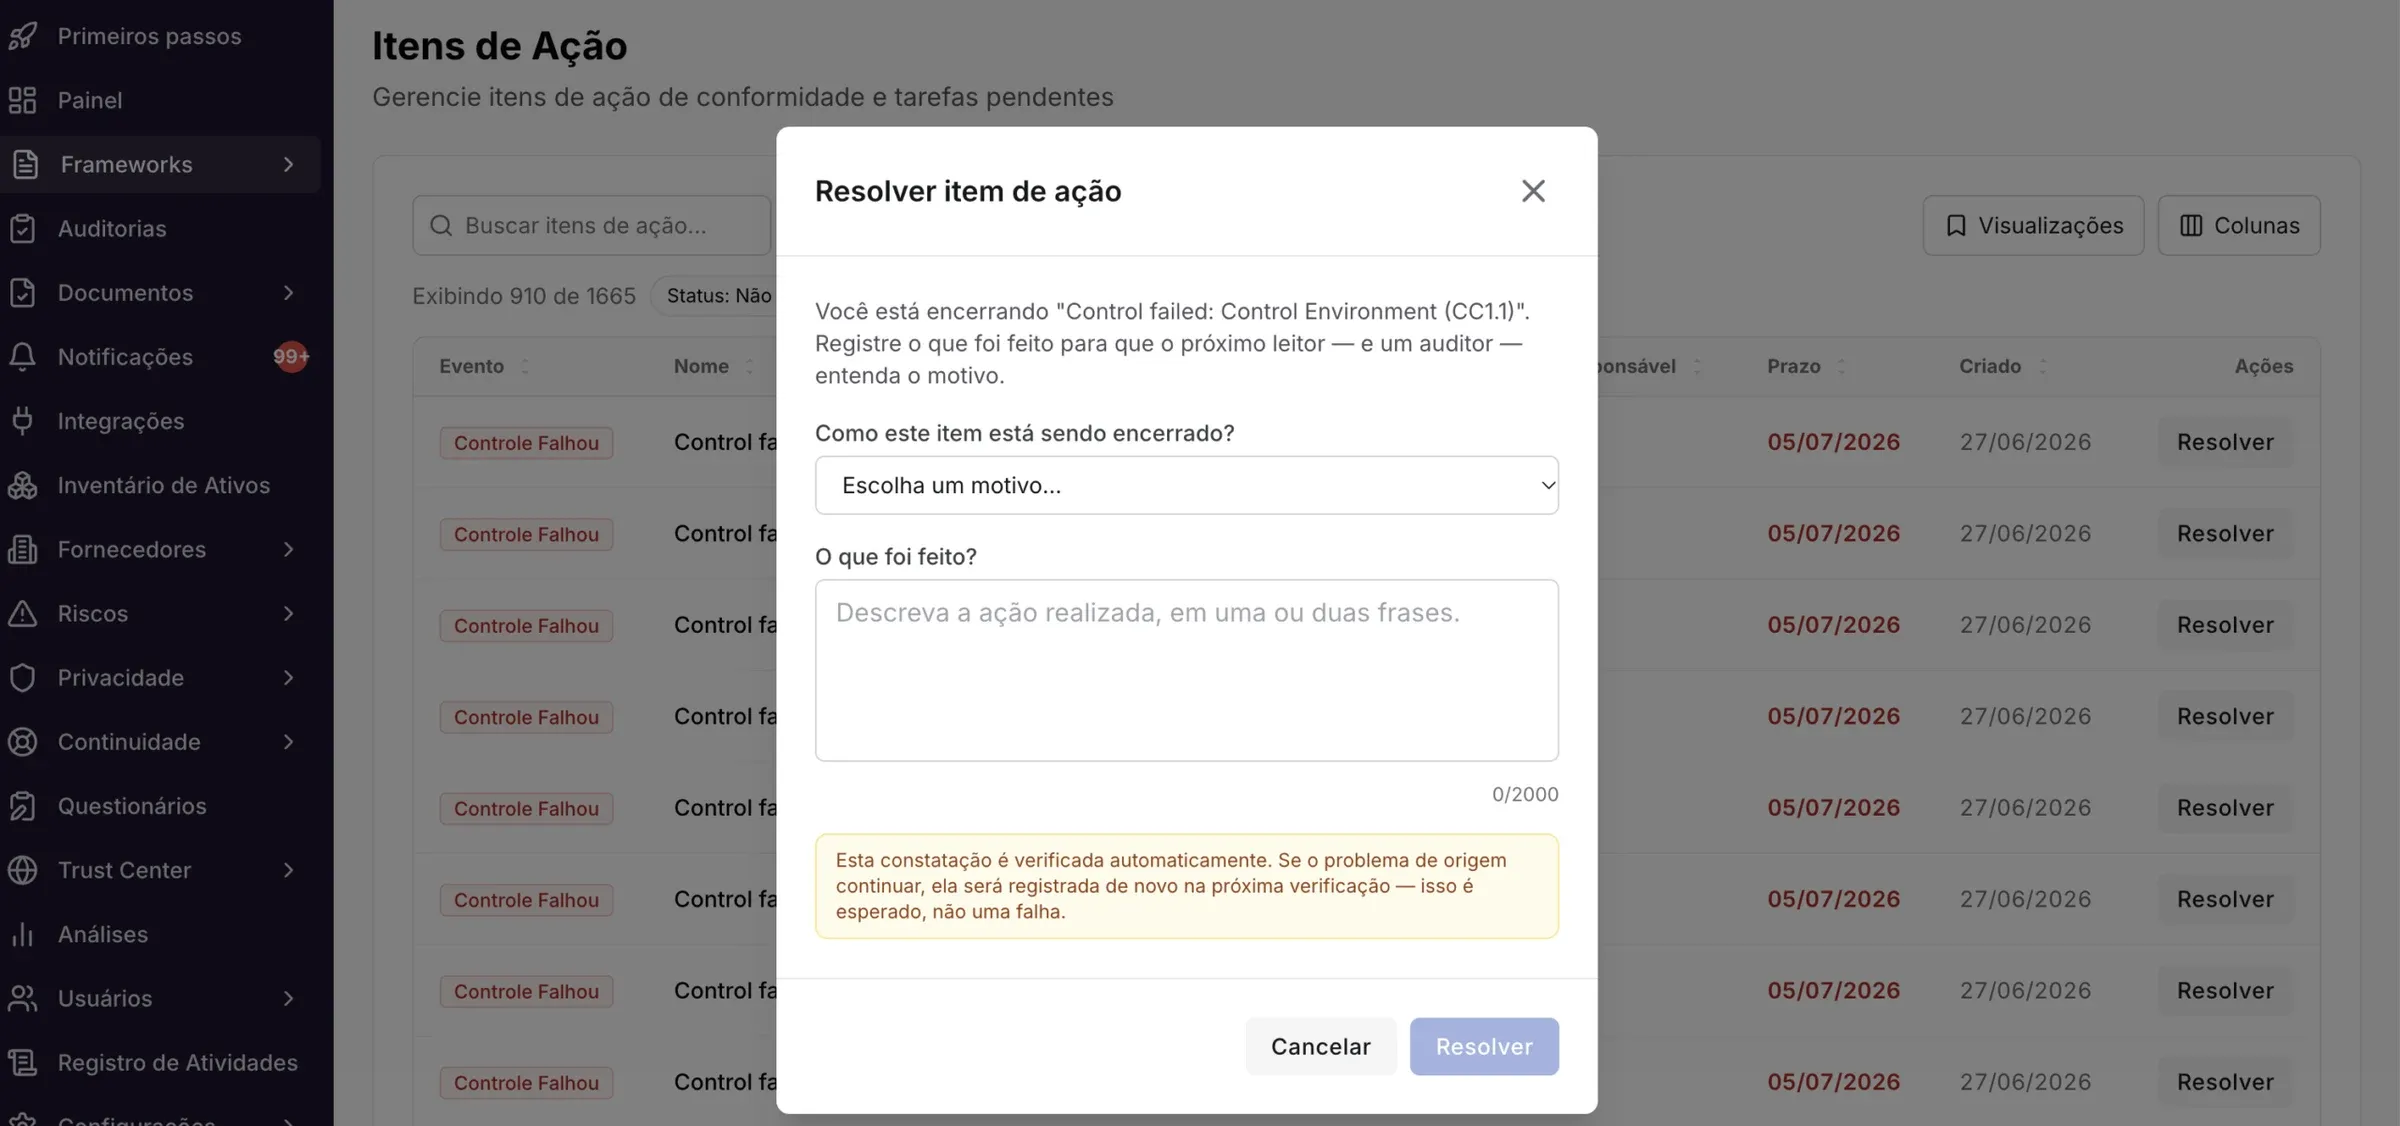
Task: Click the 'Exibindo 910 de 1665' text
Action: click(x=524, y=296)
